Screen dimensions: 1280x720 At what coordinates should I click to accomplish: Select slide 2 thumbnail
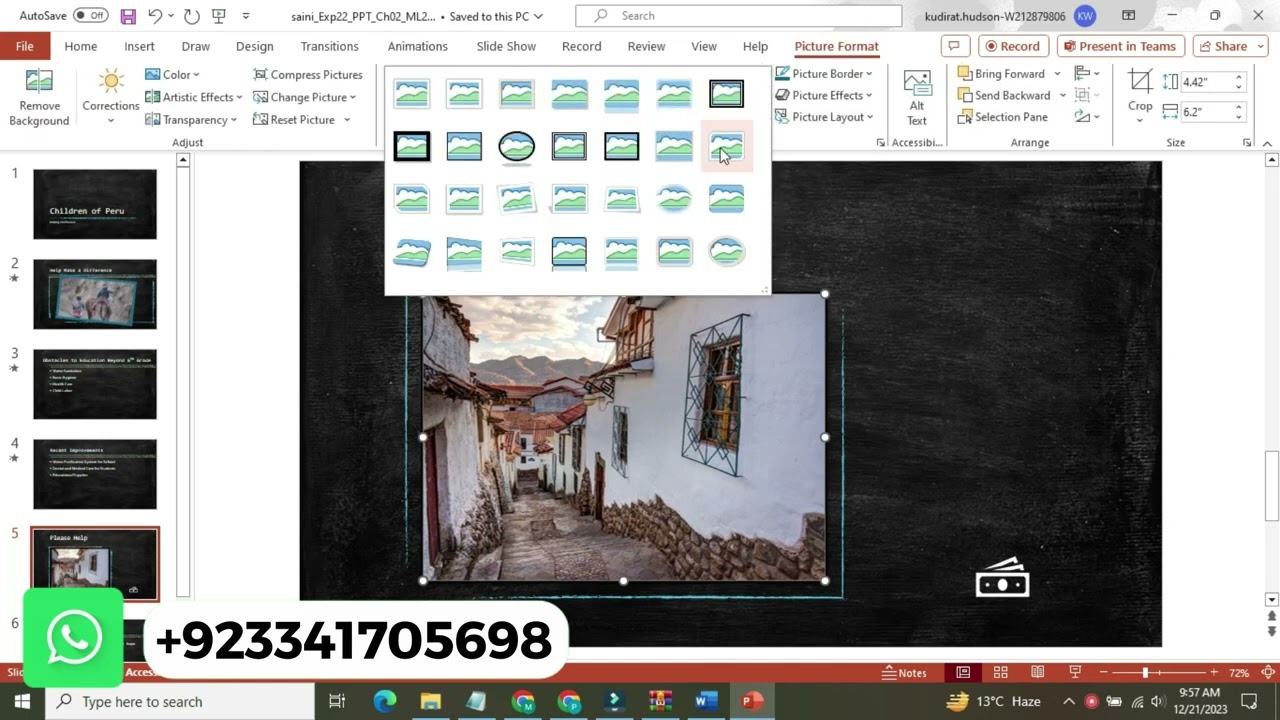coord(95,294)
